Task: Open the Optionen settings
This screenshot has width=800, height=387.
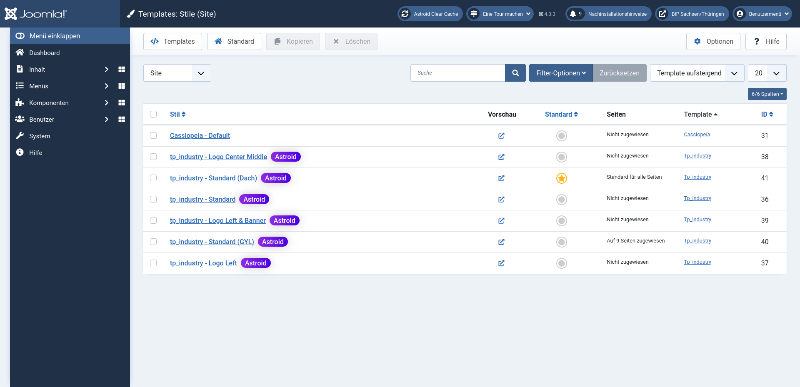Action: 713,41
